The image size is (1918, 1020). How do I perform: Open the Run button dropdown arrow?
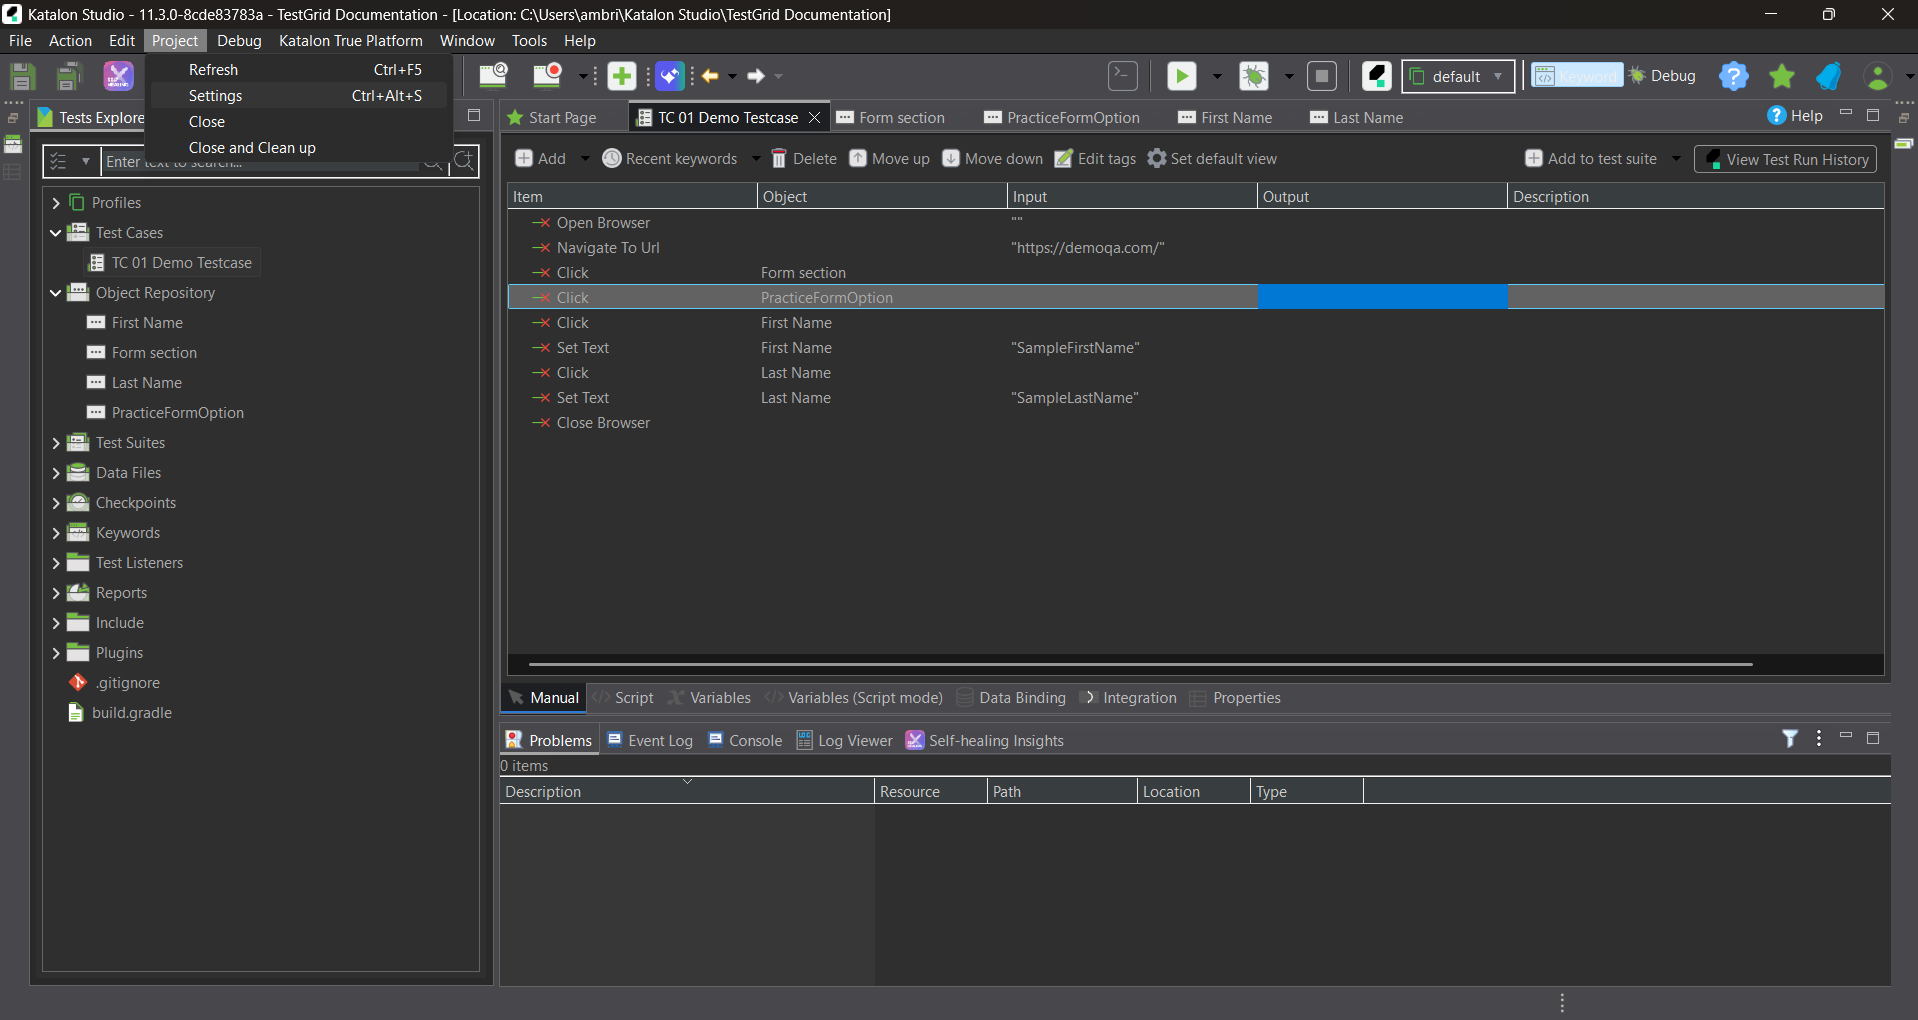(x=1217, y=76)
